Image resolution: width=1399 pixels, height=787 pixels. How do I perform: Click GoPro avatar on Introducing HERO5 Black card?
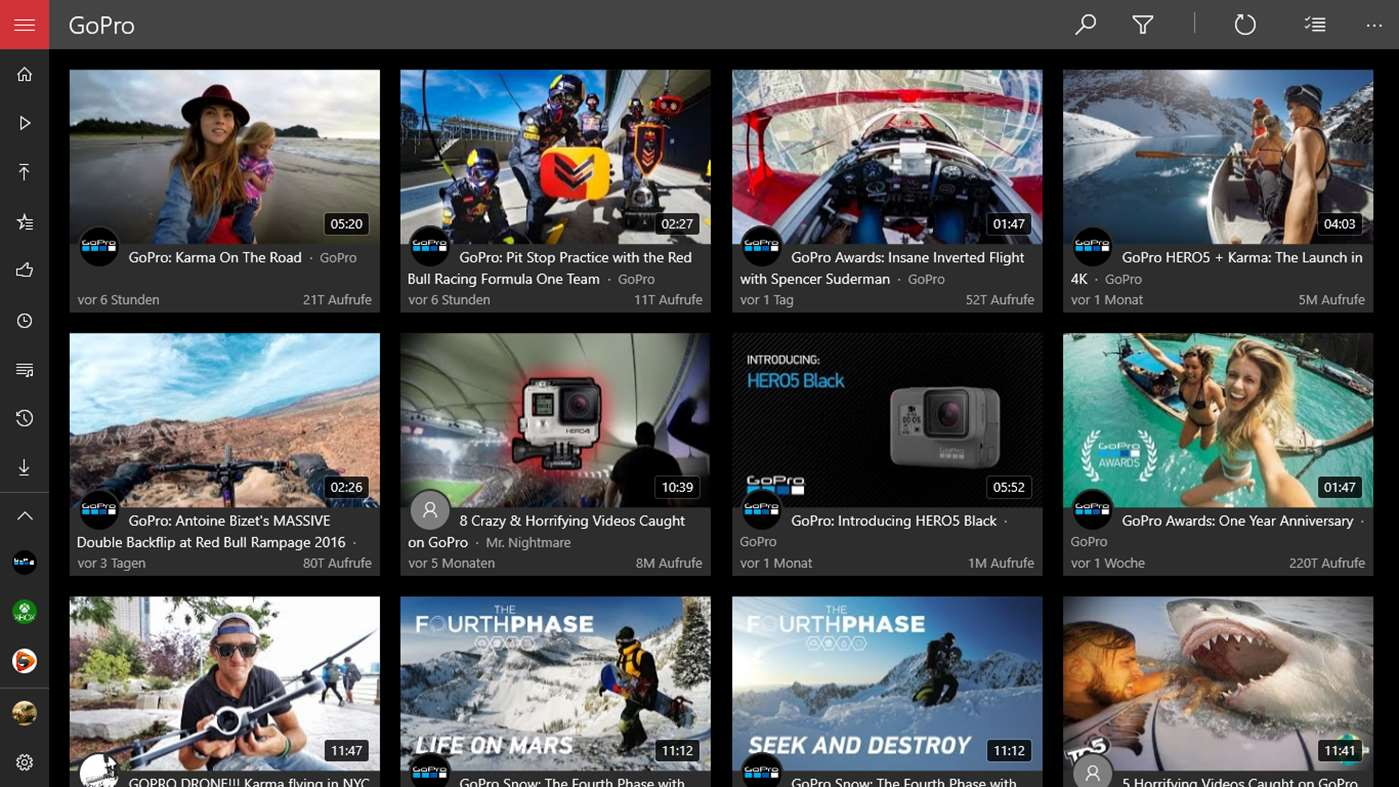coord(761,510)
